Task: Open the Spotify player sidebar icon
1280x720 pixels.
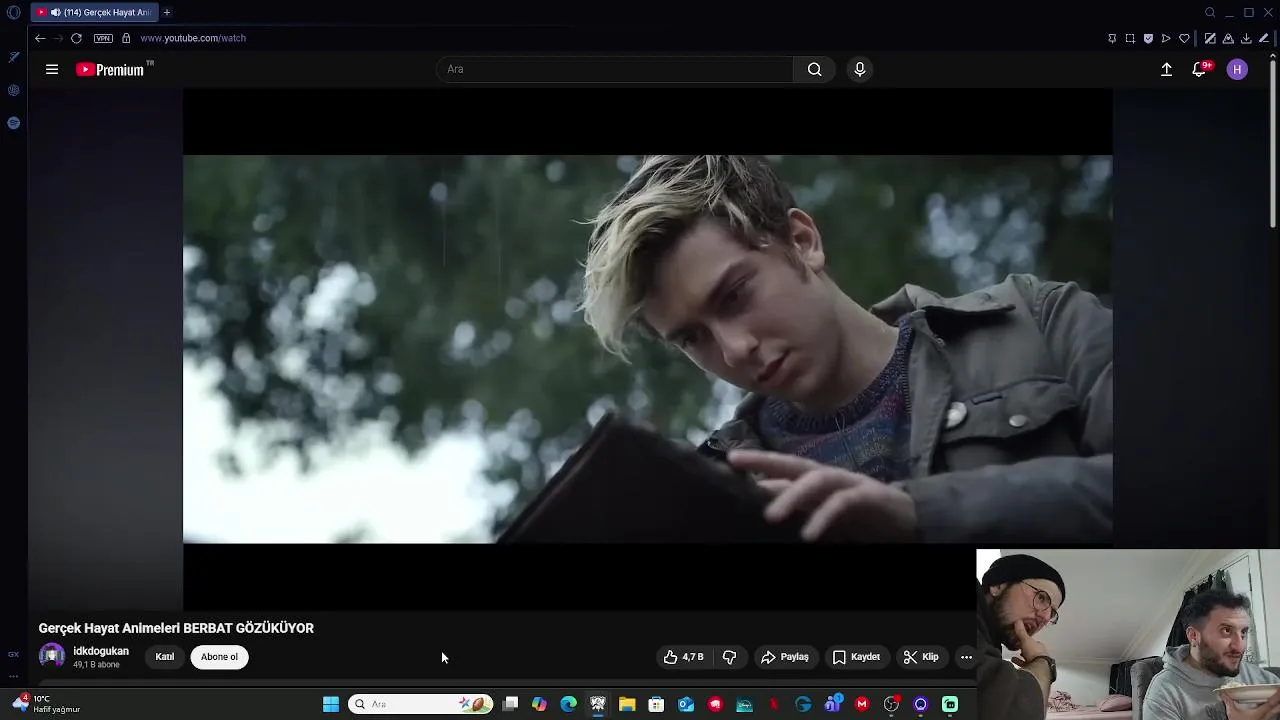Action: [13, 123]
